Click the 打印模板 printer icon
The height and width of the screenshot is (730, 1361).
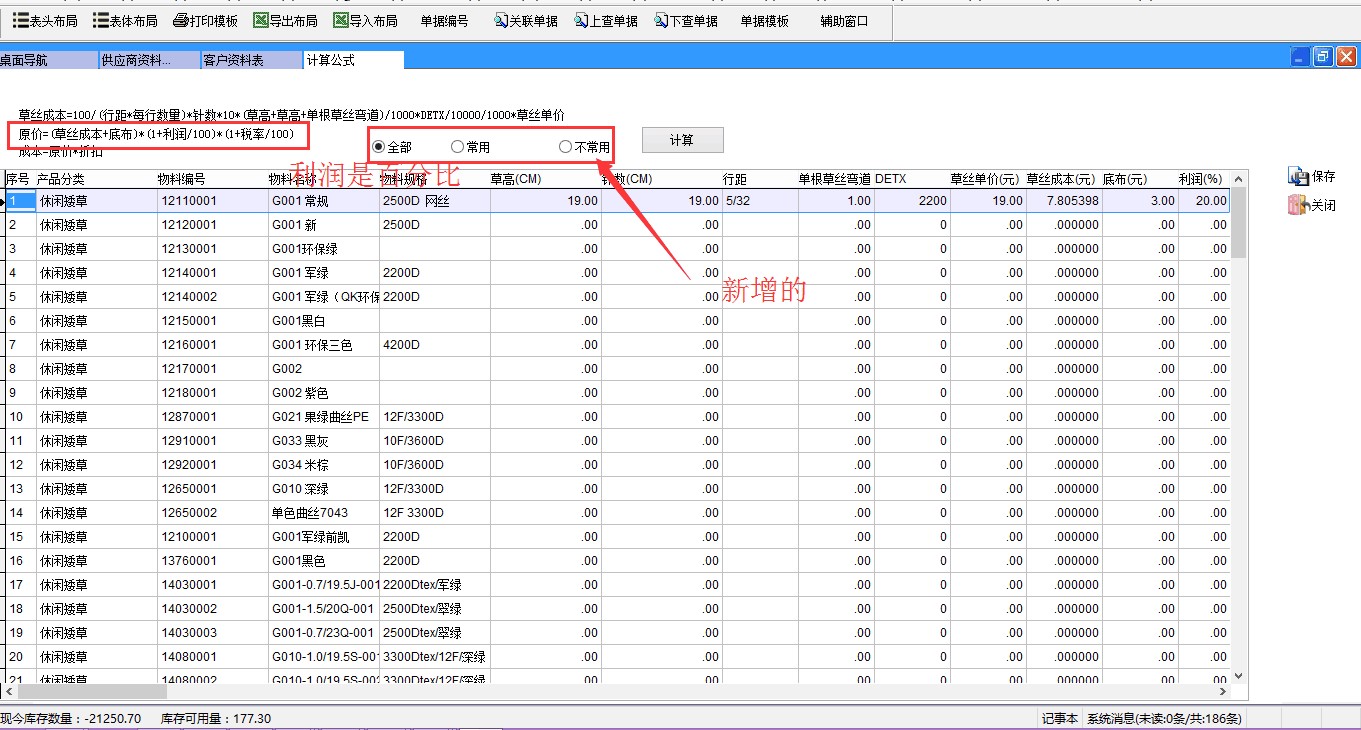[181, 21]
